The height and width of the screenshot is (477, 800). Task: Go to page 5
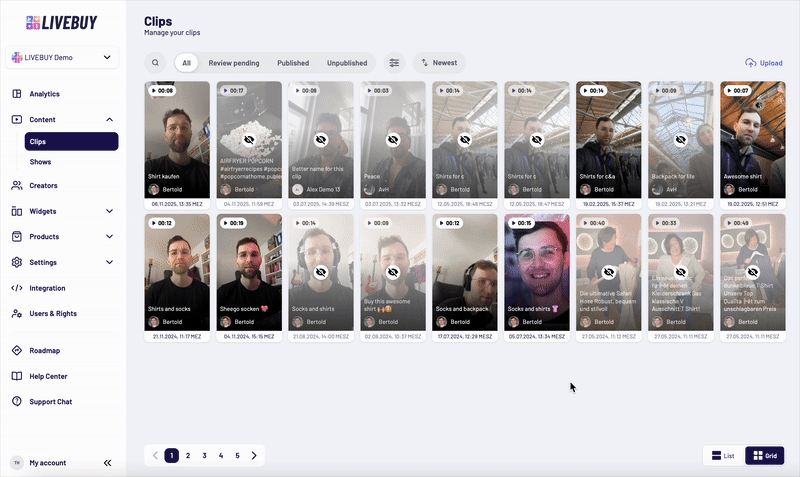click(x=237, y=456)
